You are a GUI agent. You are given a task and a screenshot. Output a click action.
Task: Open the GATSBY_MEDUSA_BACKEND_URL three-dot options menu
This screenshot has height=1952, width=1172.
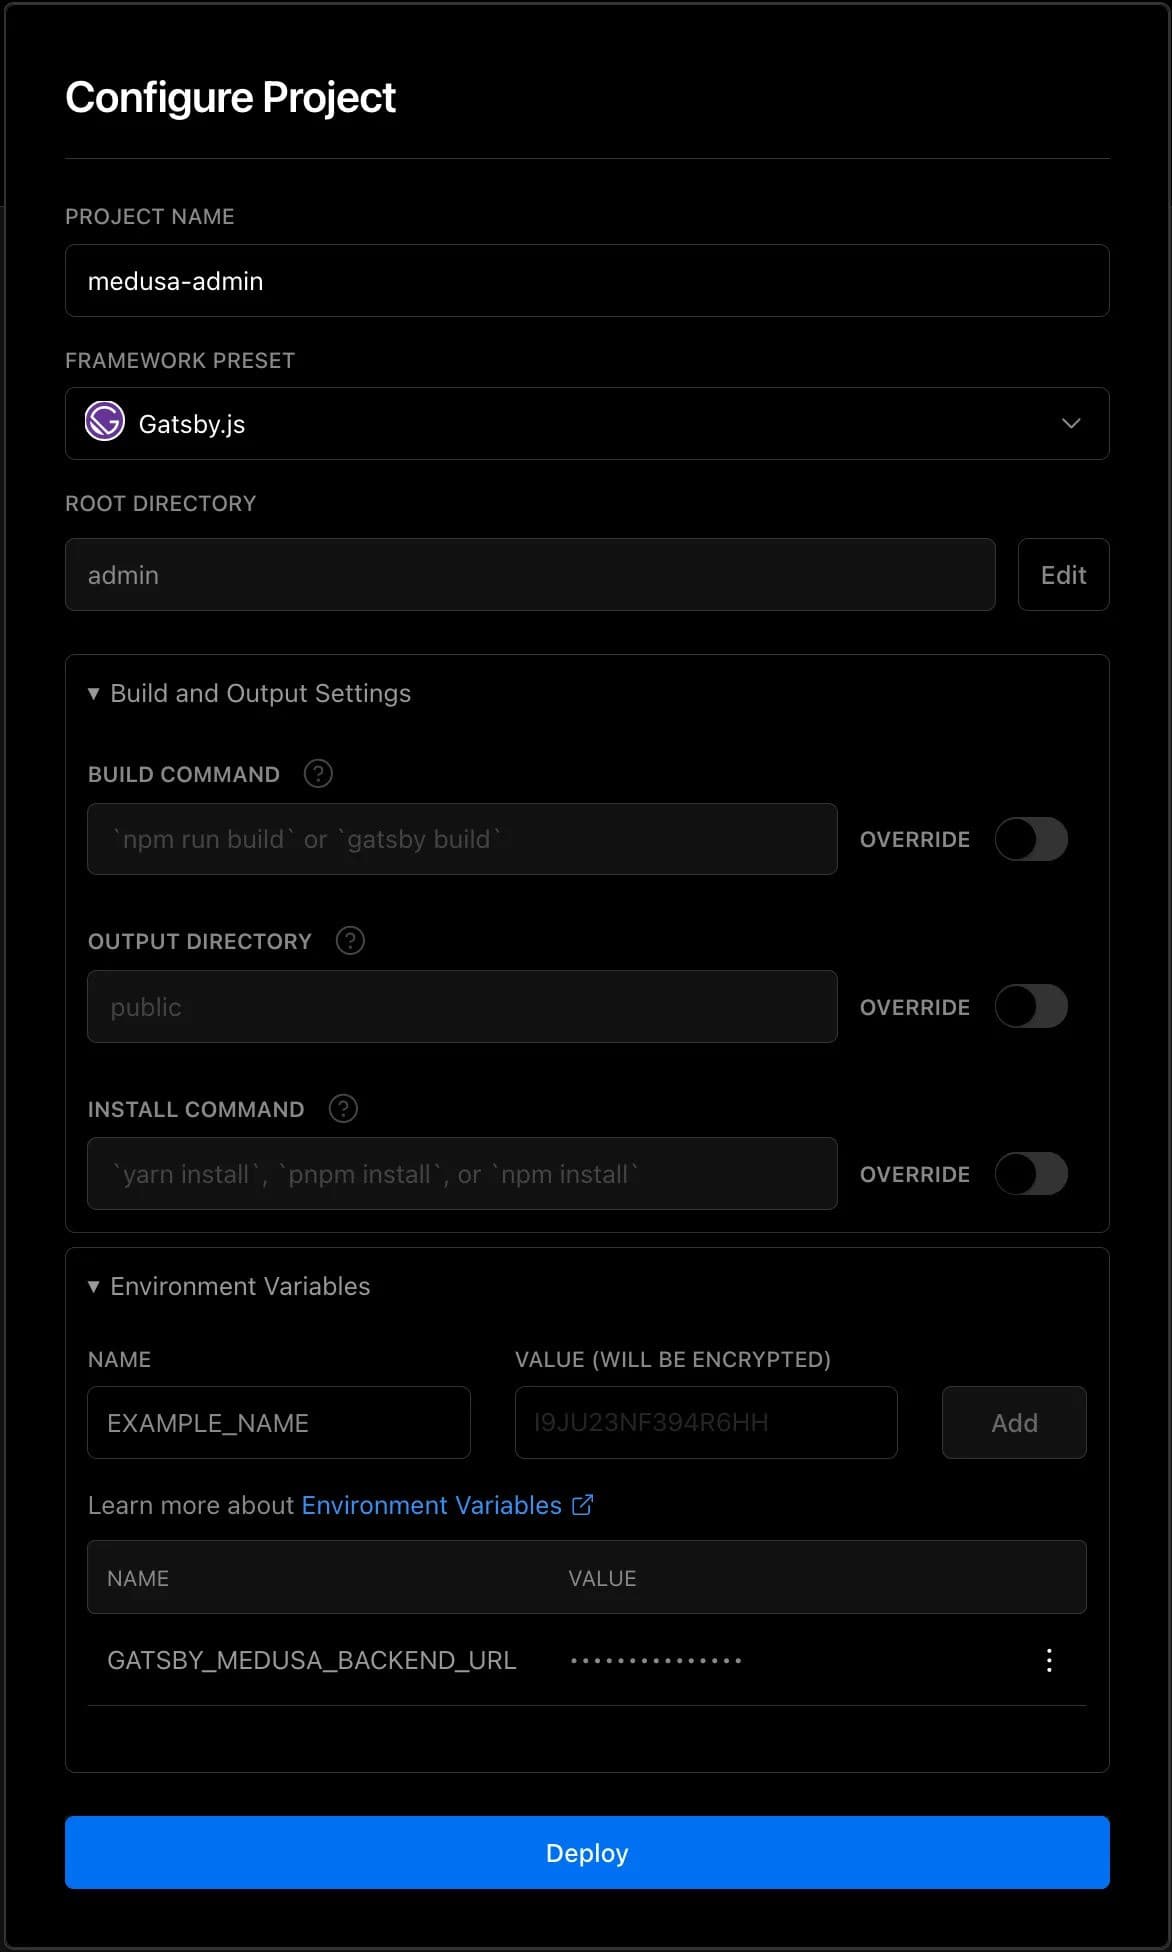tap(1048, 1660)
